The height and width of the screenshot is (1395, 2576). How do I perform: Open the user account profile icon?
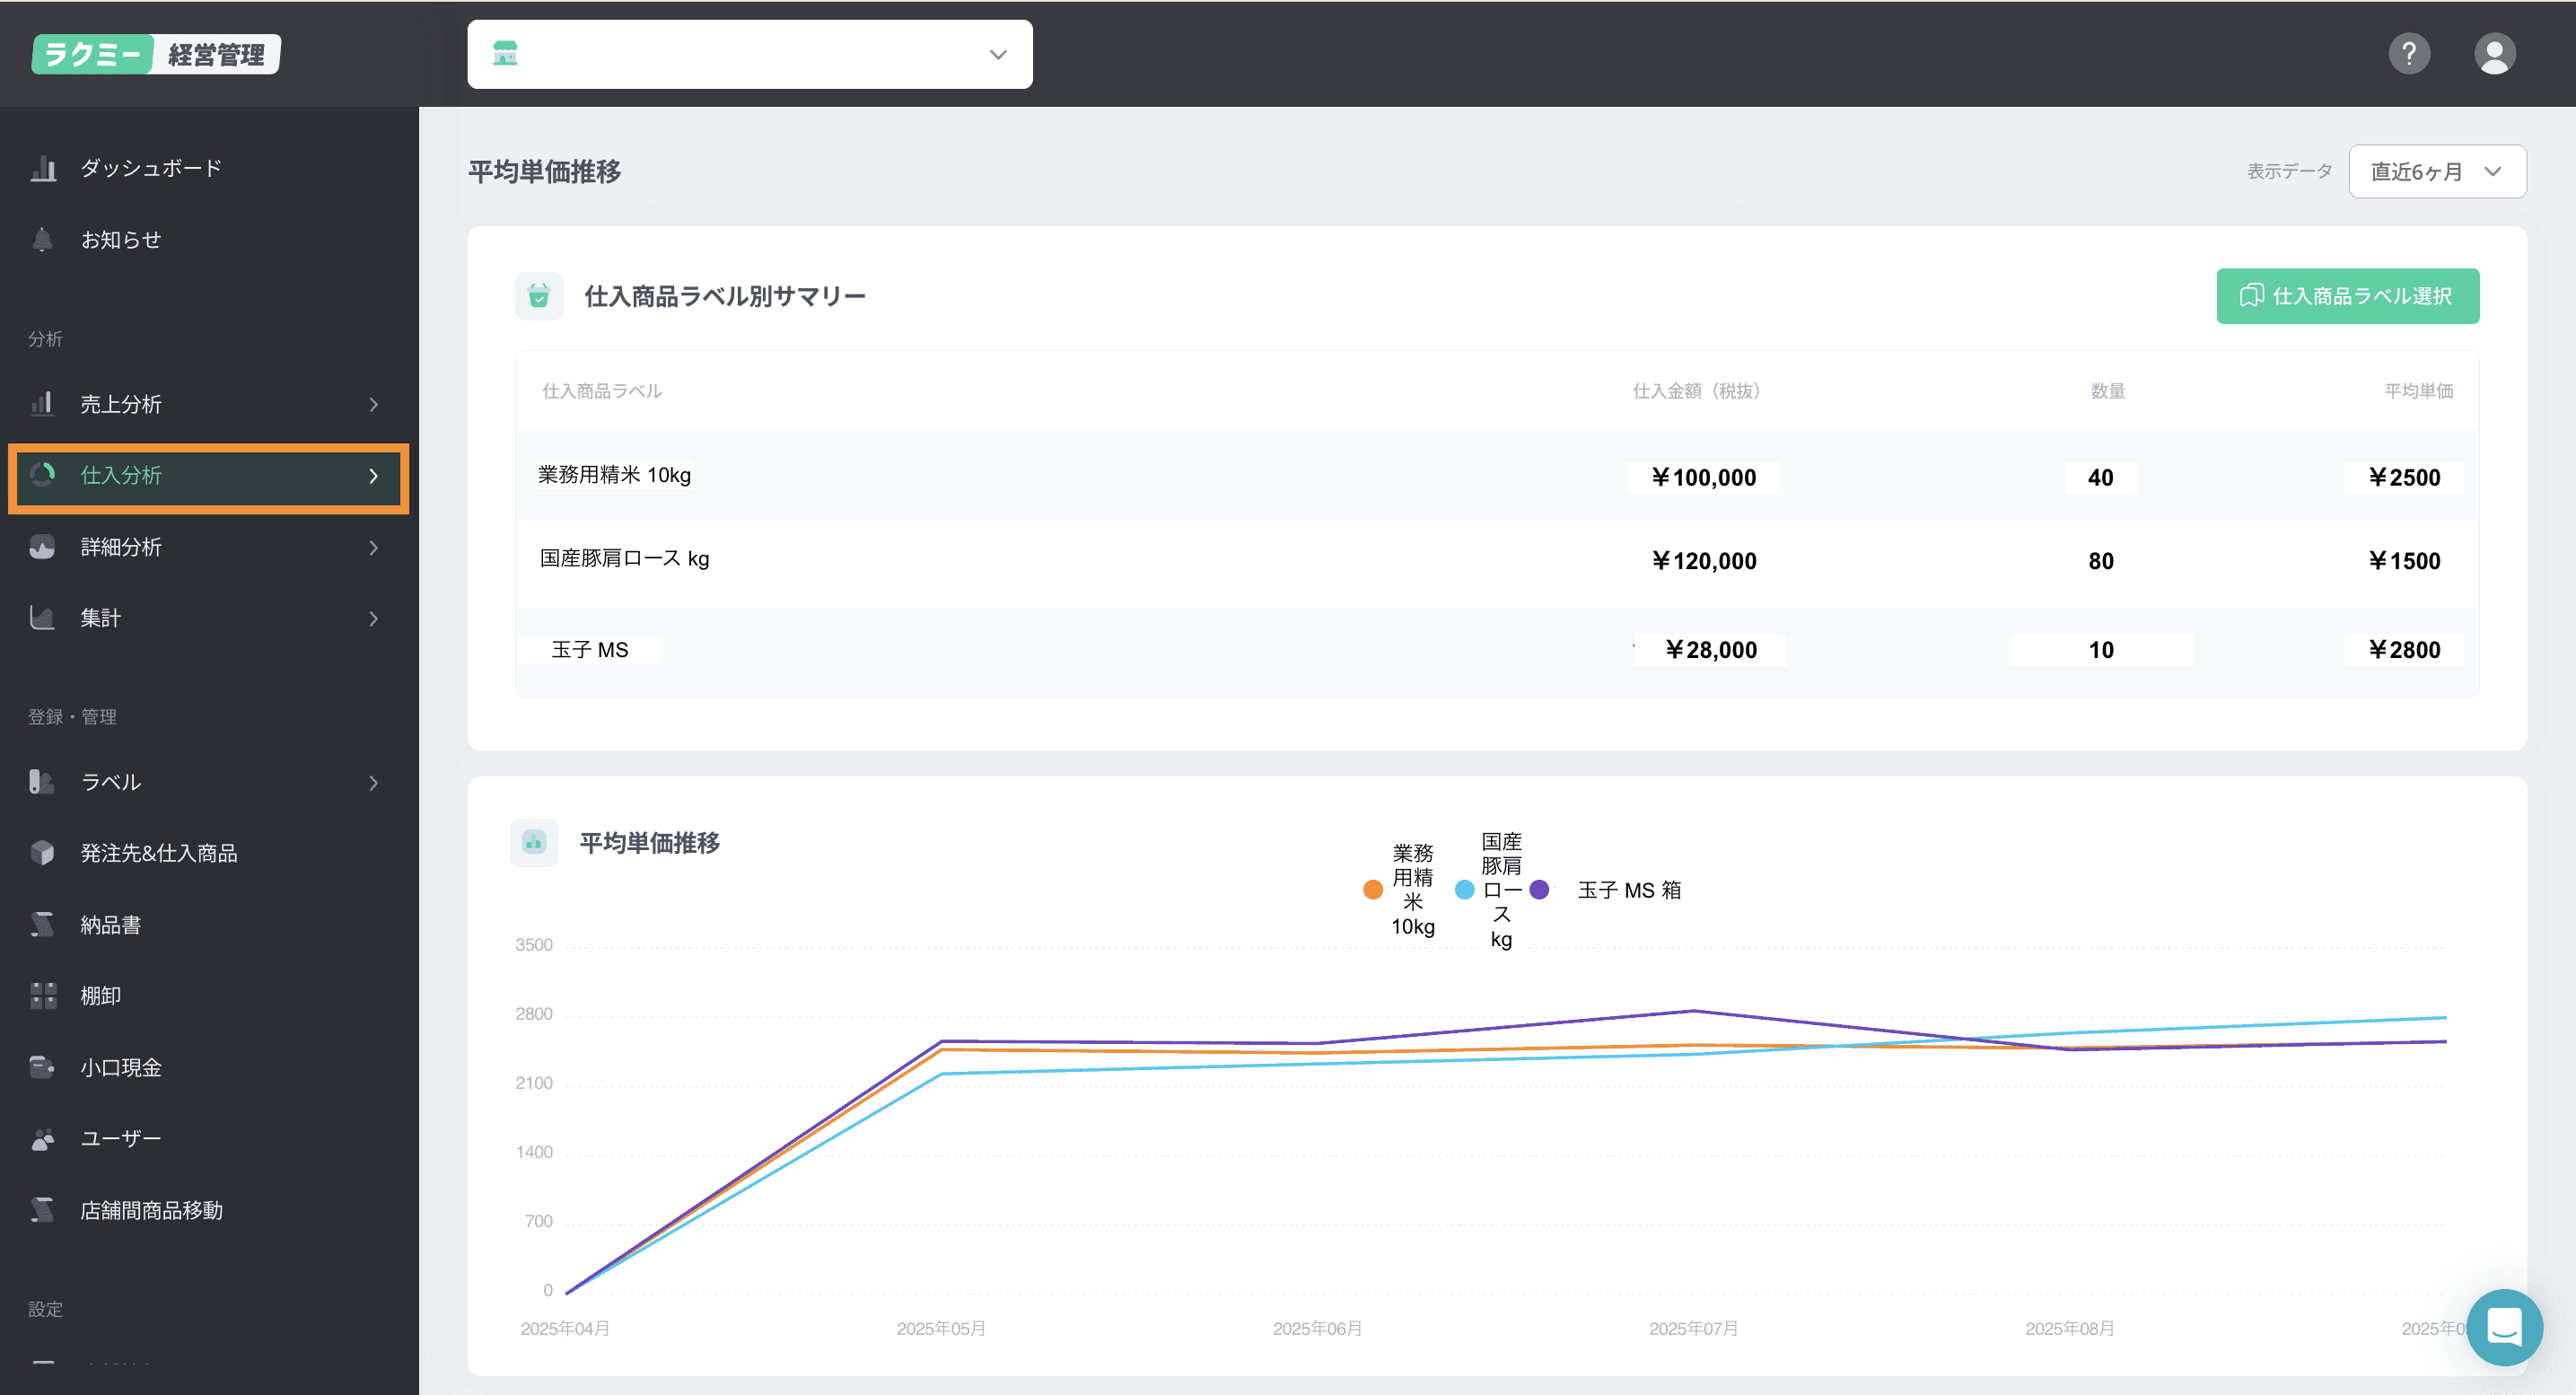2494,53
